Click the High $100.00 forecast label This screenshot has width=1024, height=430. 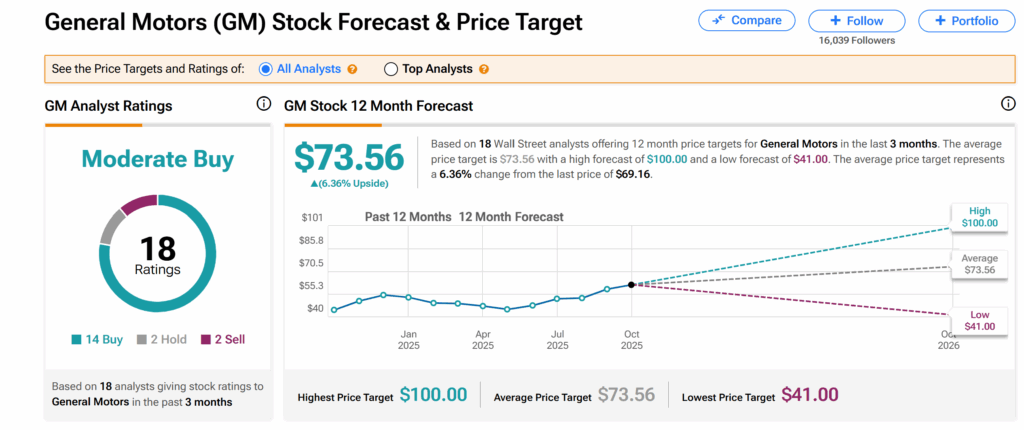pos(979,216)
